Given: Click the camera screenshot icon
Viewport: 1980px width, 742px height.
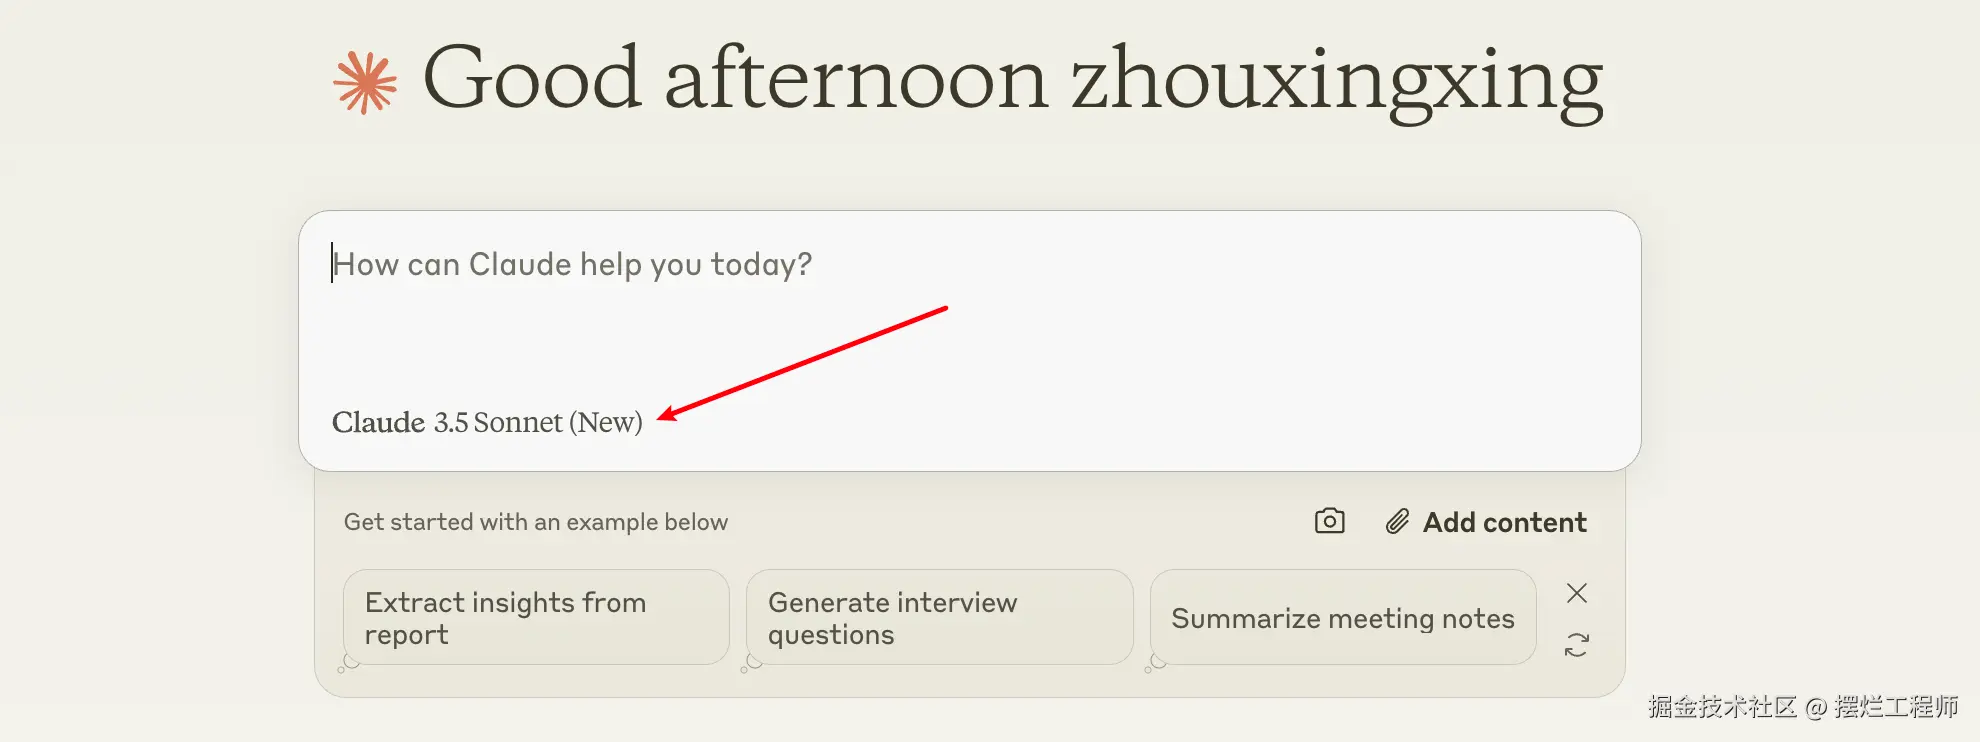Looking at the screenshot, I should pyautogui.click(x=1329, y=521).
